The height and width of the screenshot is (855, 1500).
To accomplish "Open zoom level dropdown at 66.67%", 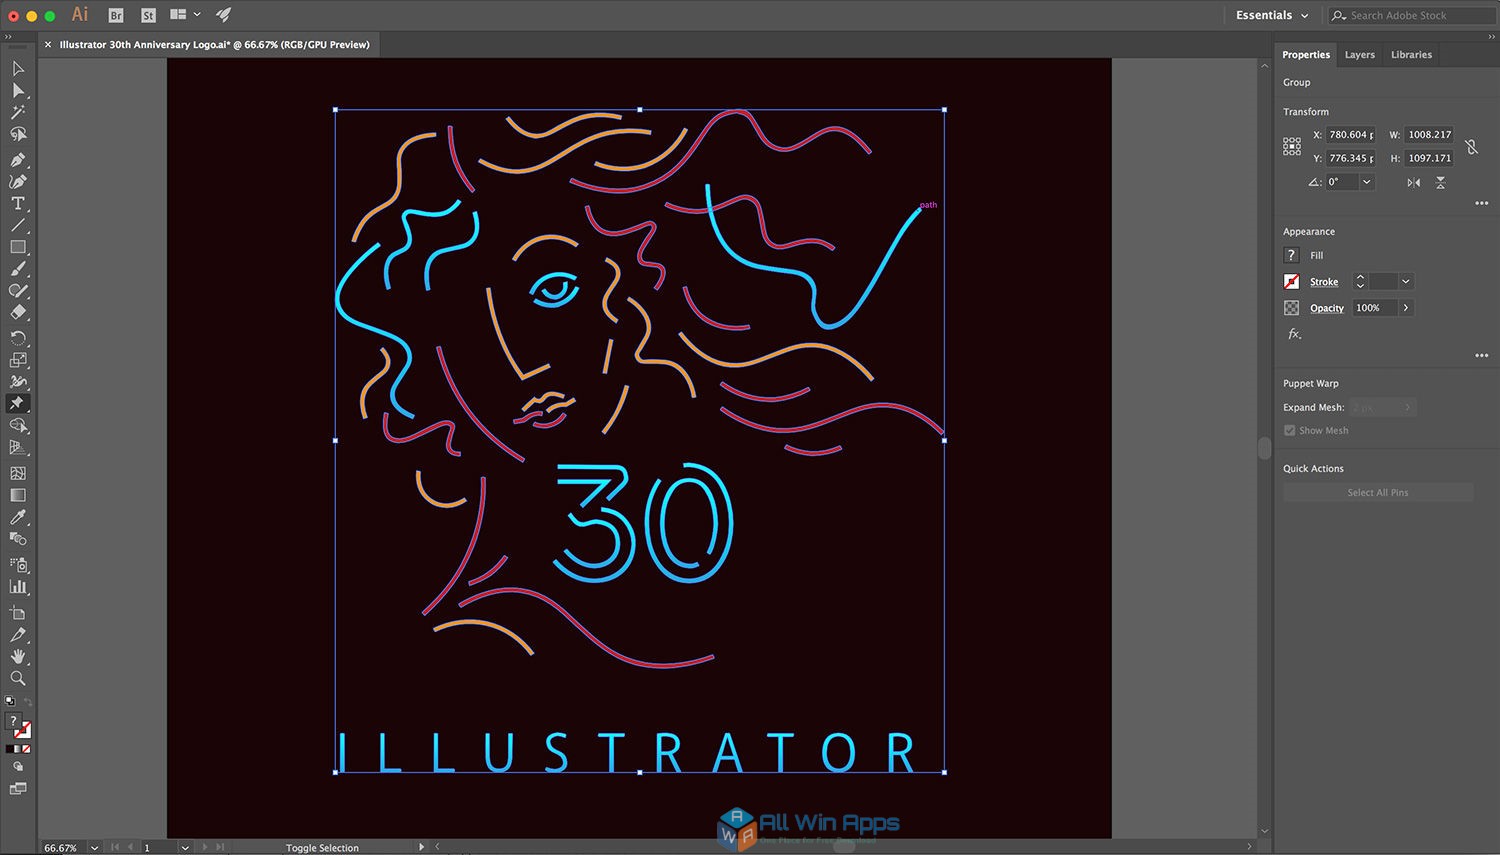I will pyautogui.click(x=95, y=847).
